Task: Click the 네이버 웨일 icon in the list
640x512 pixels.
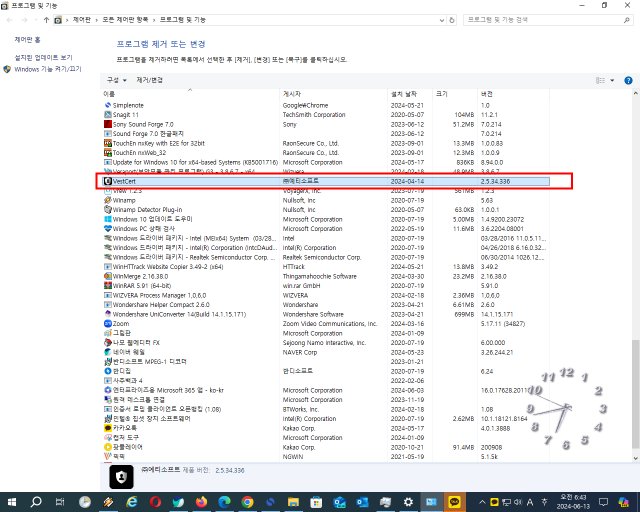Action: click(108, 352)
